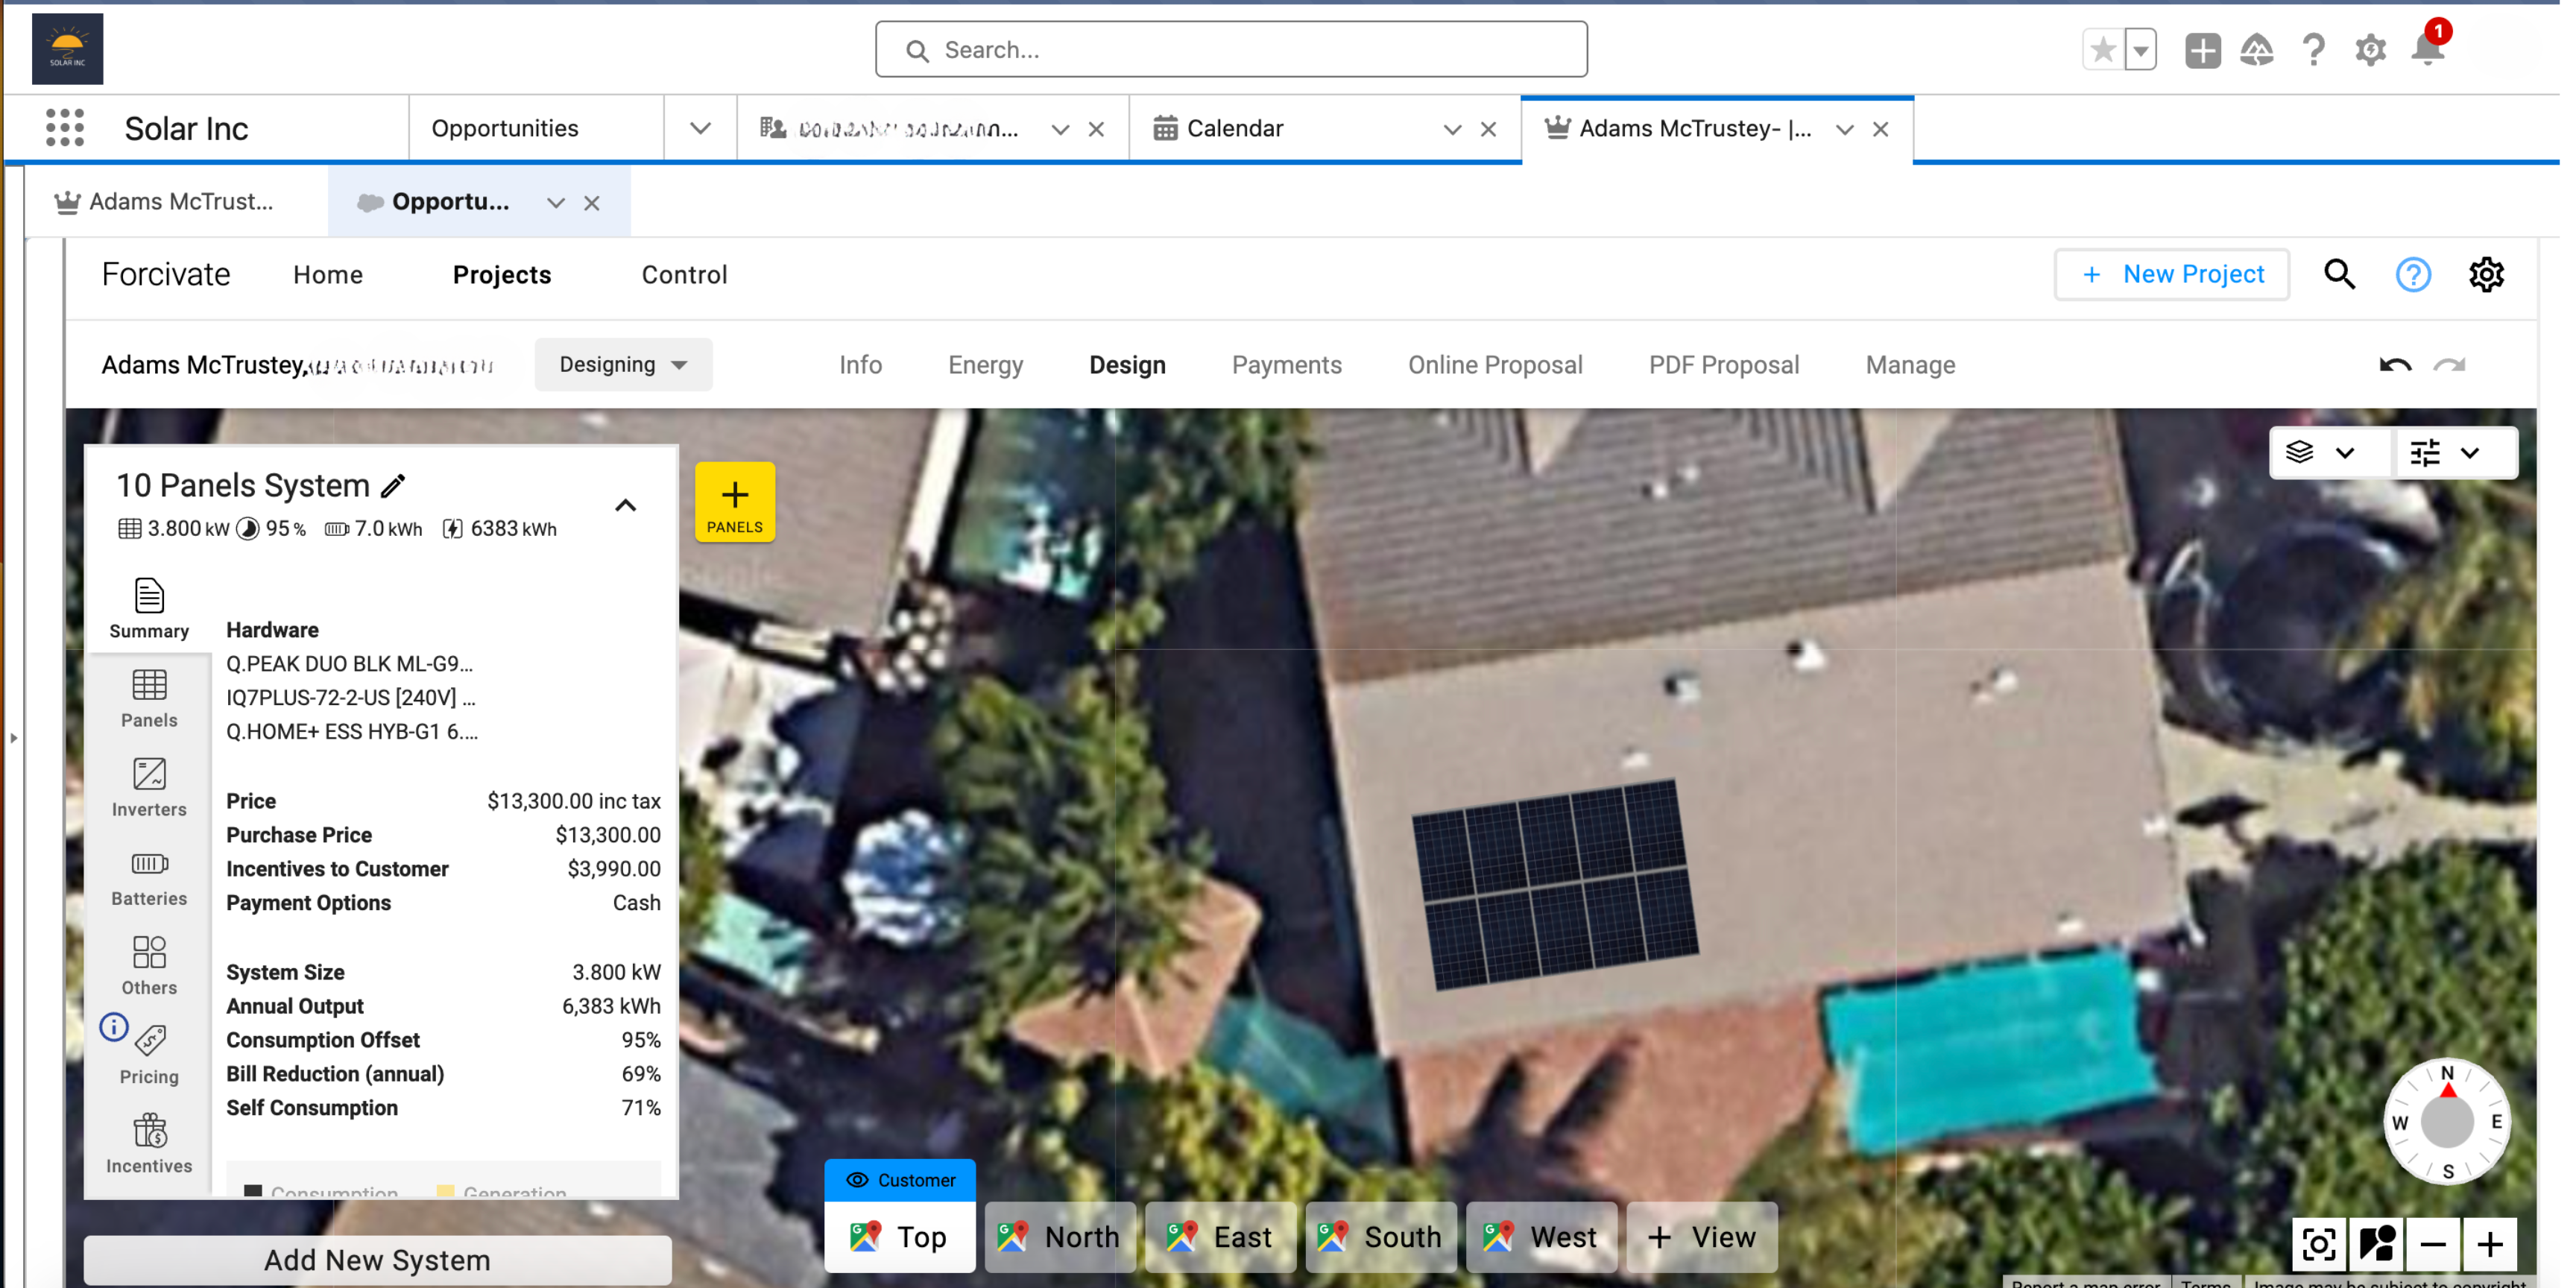Open the Summary section icon
The image size is (2576, 1288).
click(149, 608)
